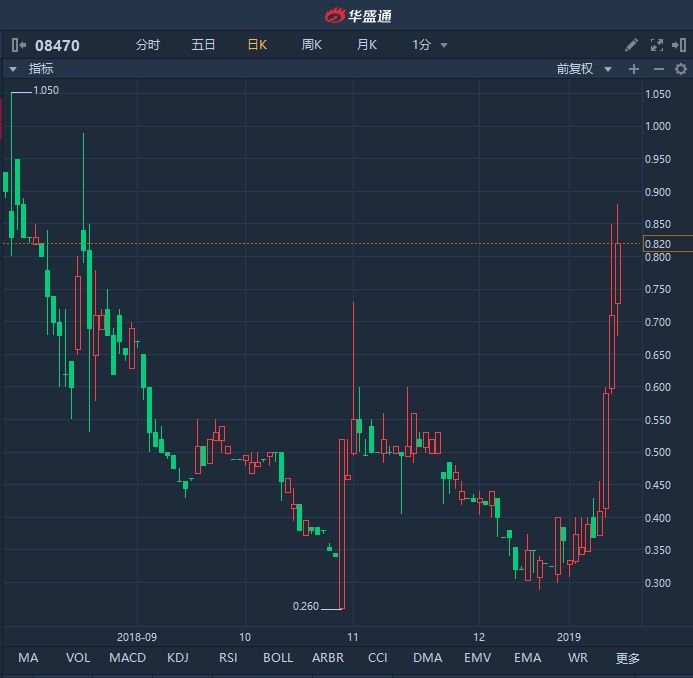Select the pencil drawing tool icon
The height and width of the screenshot is (678, 693).
coord(631,45)
